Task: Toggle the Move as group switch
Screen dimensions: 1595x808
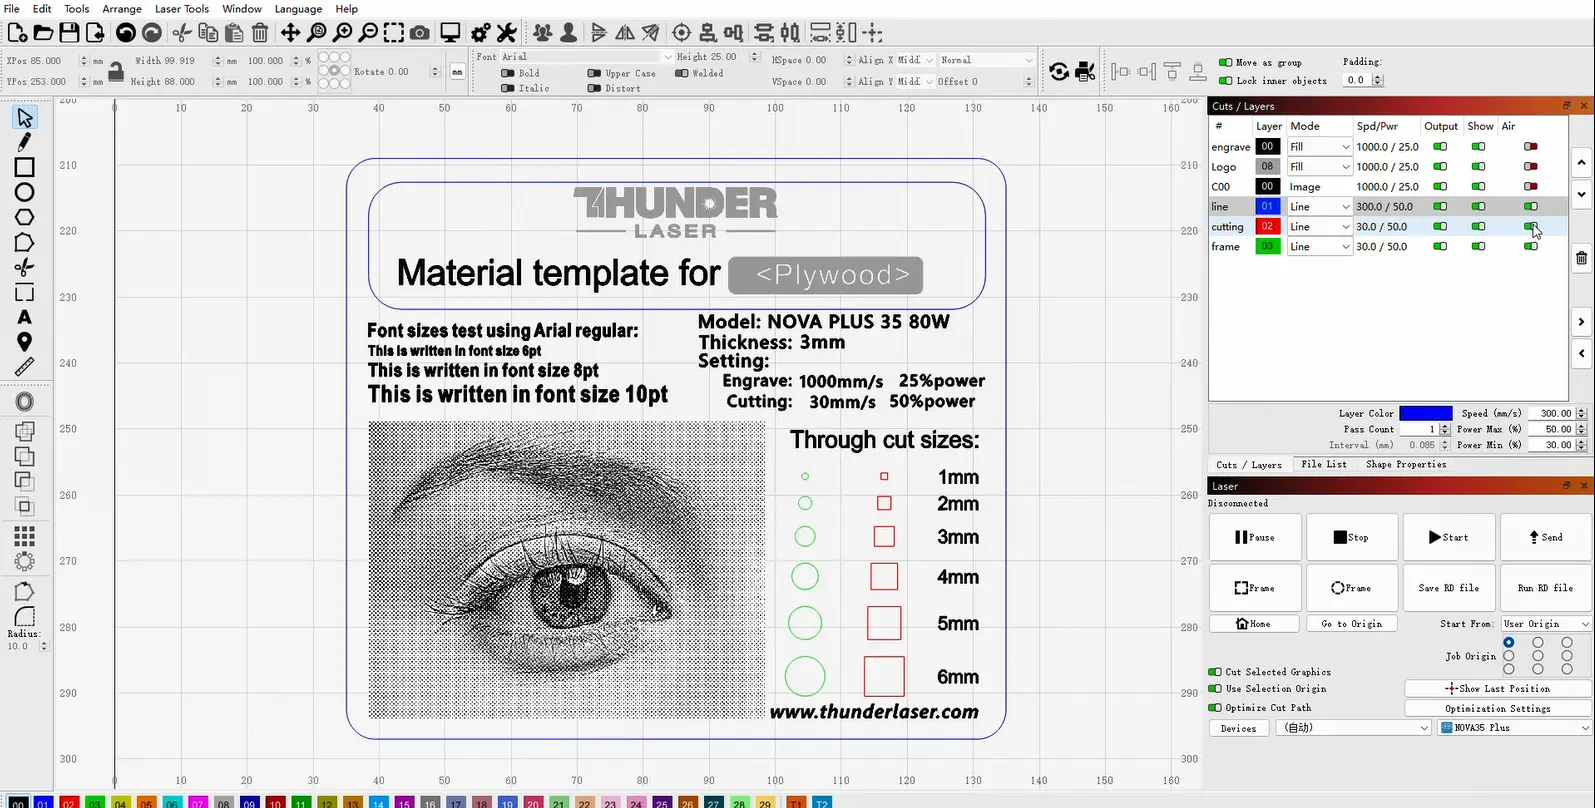Action: point(1225,62)
